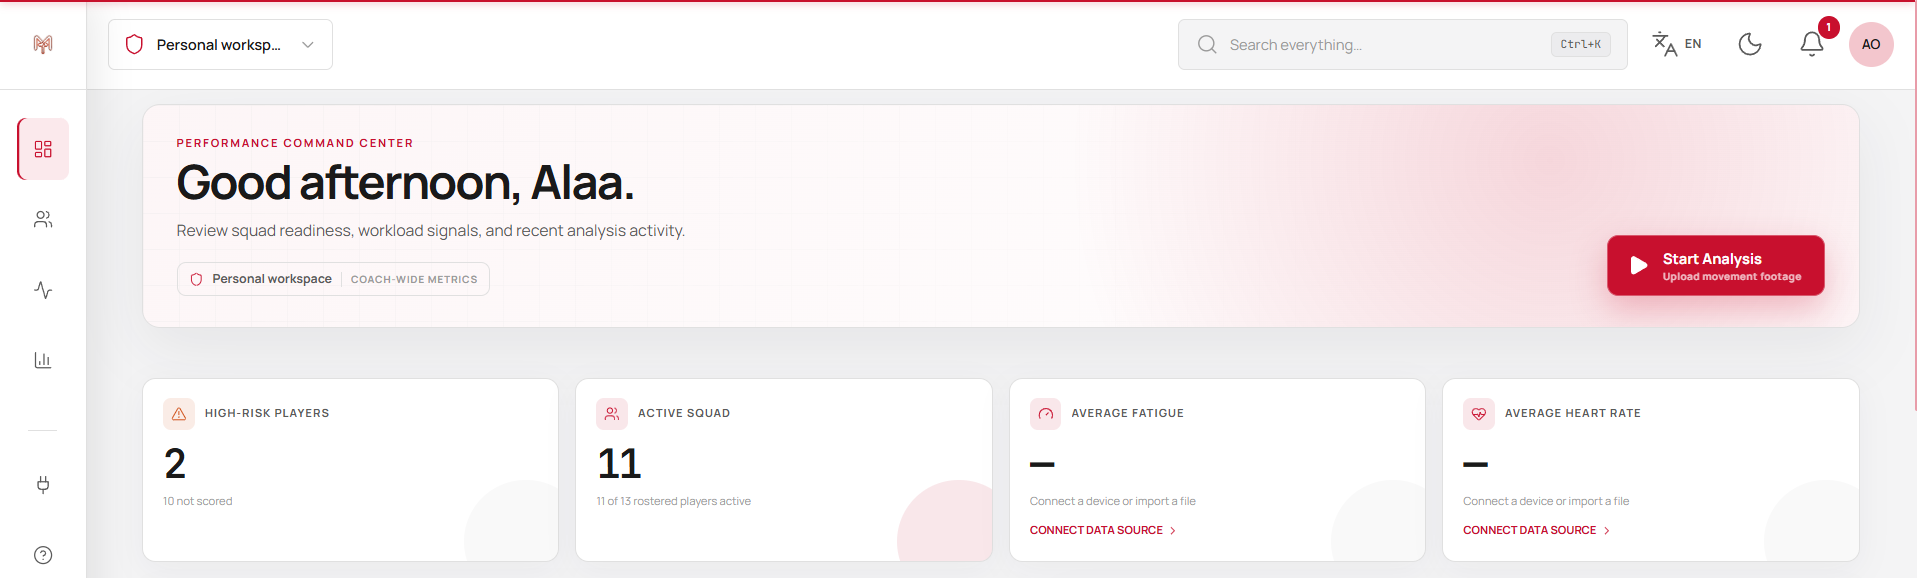This screenshot has width=1917, height=578.
Task: Click the app logo at top left
Action: pos(43,44)
